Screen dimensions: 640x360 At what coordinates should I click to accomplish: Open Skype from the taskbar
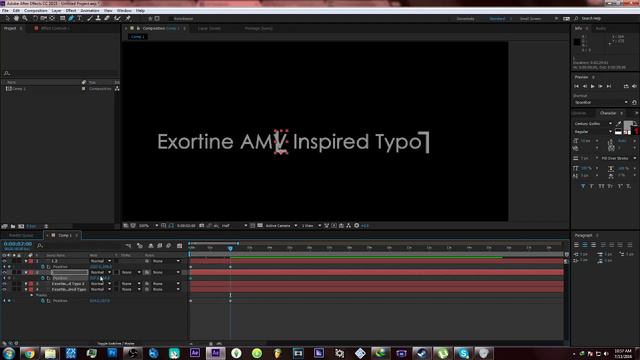coord(463,353)
